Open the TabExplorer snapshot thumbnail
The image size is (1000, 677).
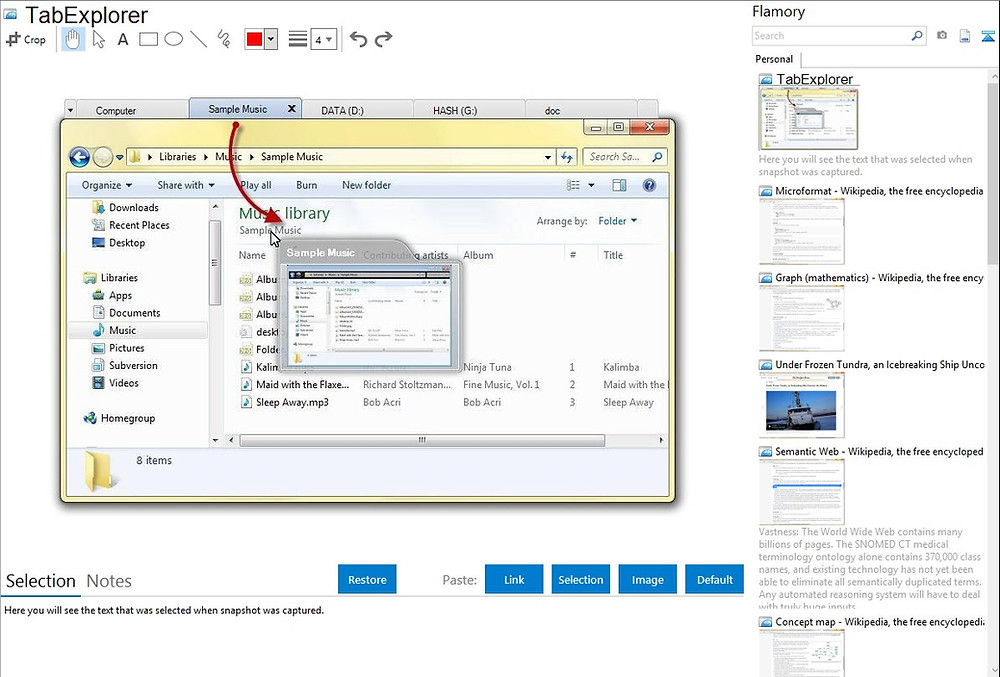pos(808,119)
